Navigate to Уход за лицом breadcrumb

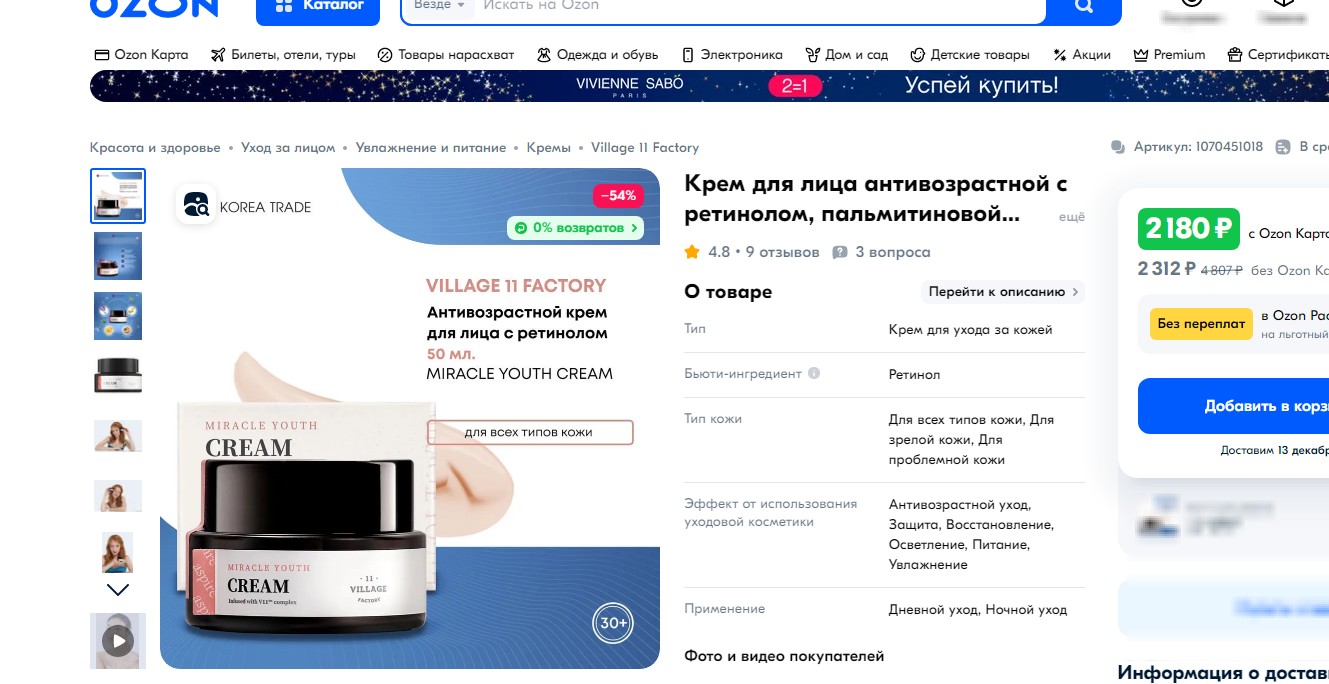(x=288, y=147)
